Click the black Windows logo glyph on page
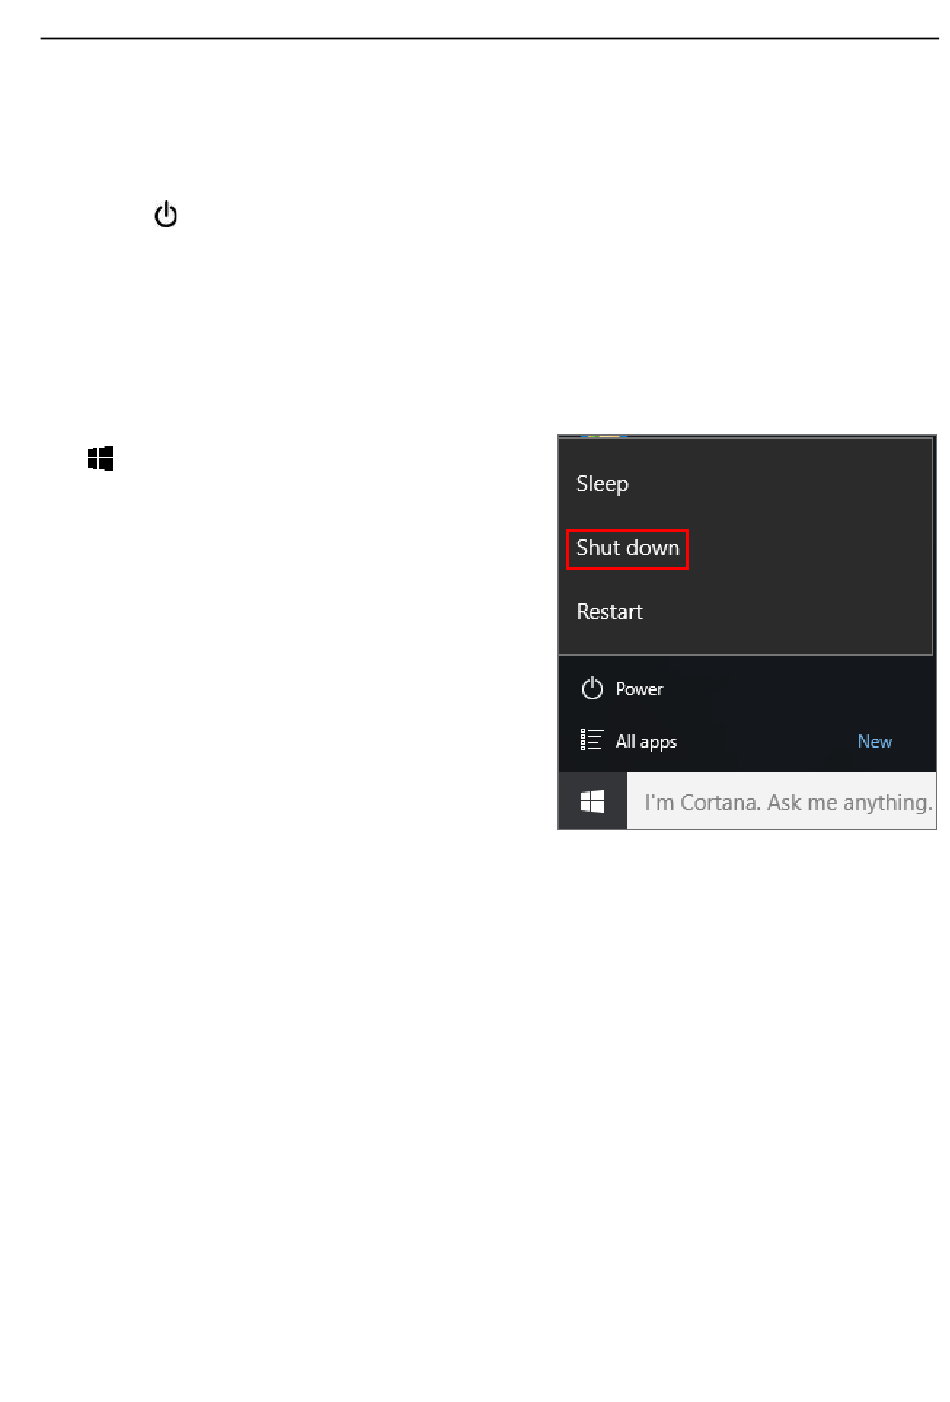The image size is (950, 1402). point(100,459)
